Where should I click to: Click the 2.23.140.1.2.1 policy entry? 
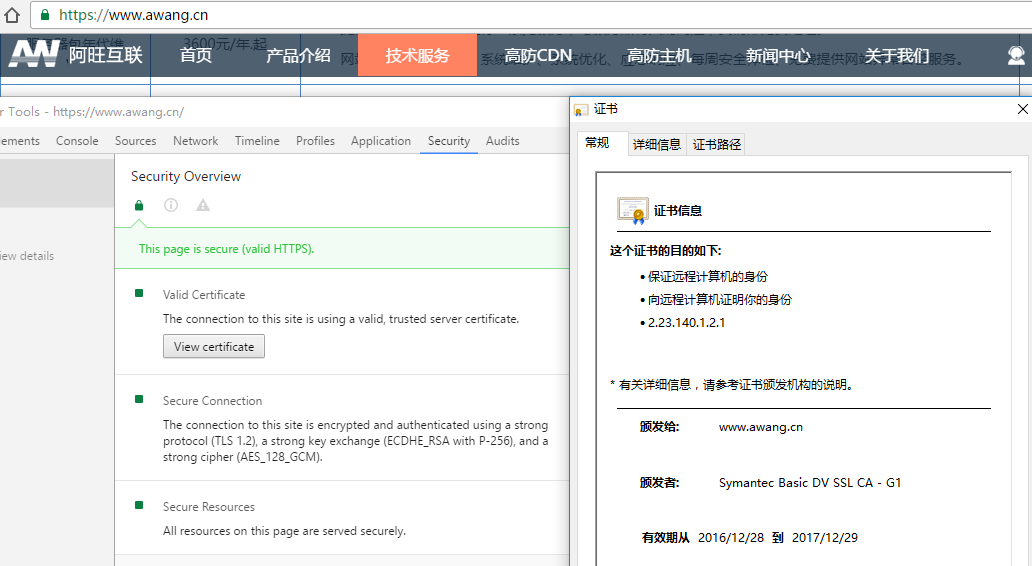(686, 322)
